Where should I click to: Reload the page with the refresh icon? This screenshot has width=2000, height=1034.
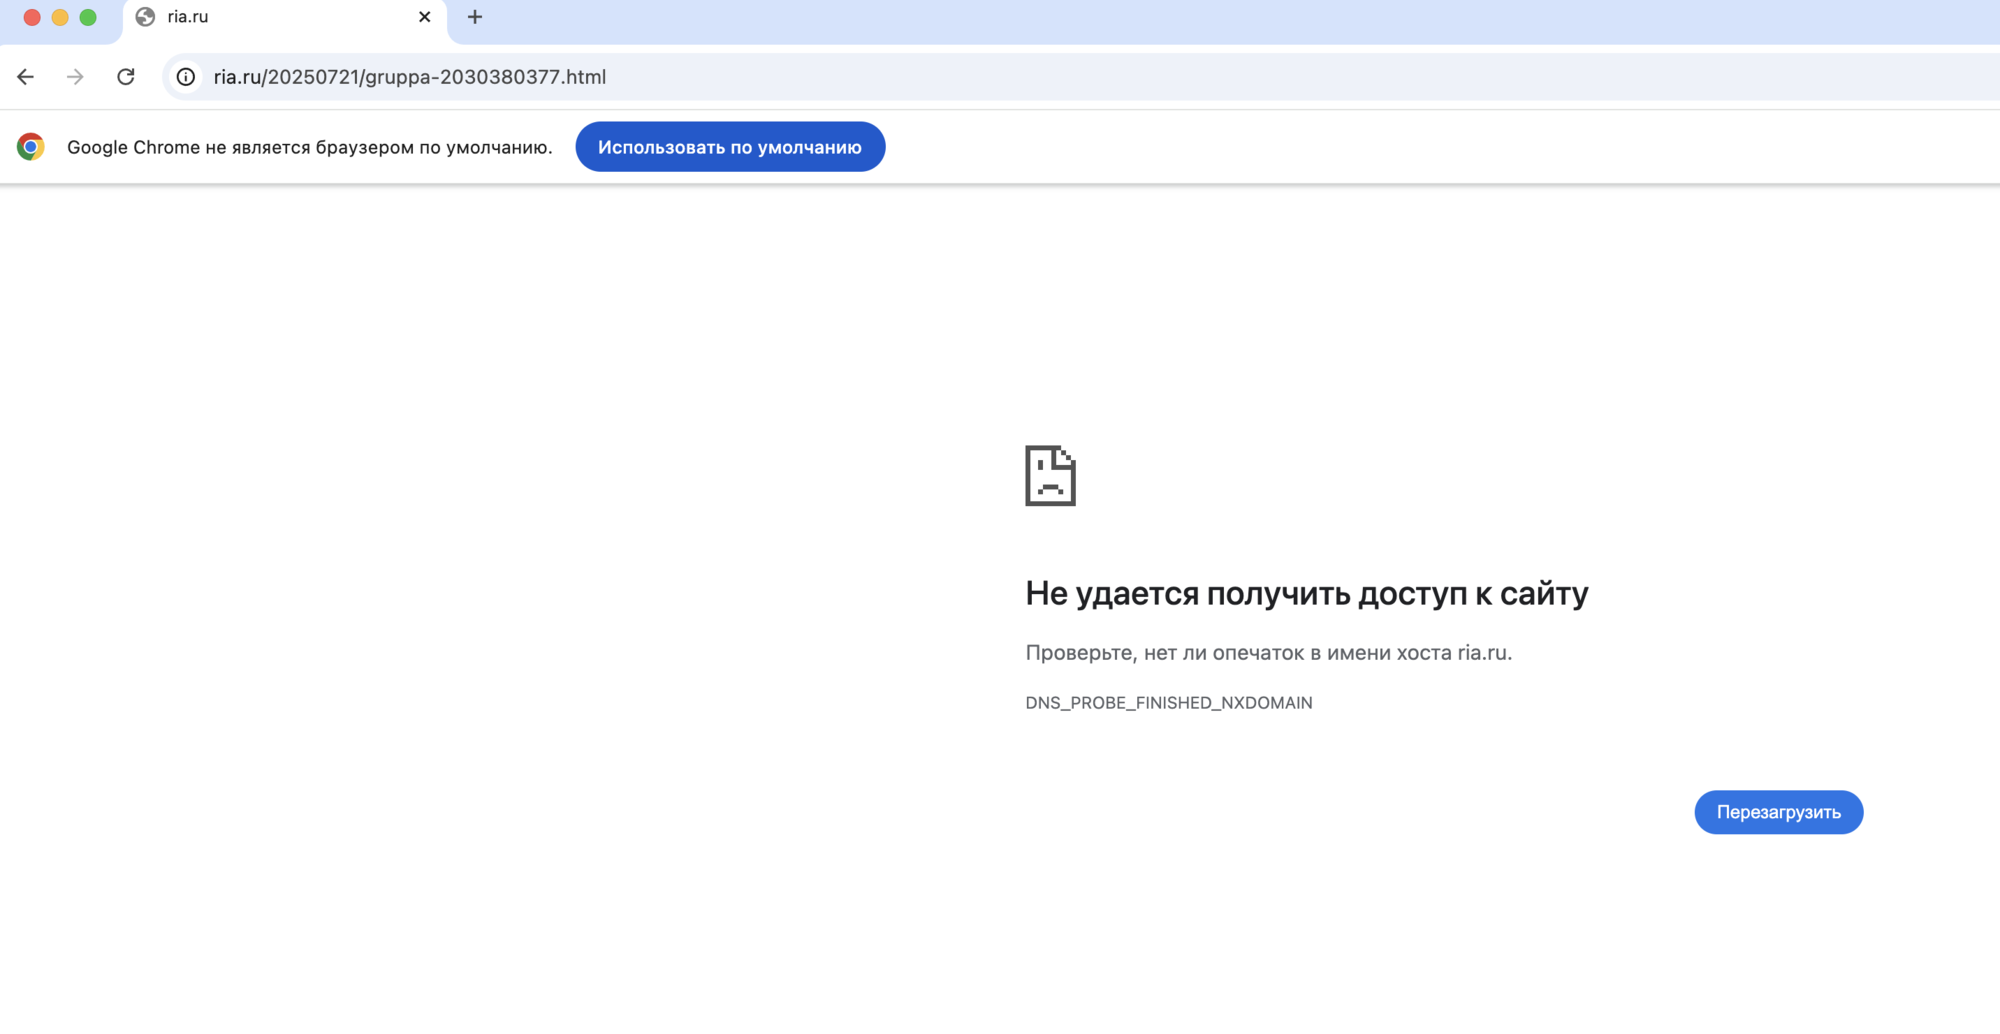click(x=126, y=77)
